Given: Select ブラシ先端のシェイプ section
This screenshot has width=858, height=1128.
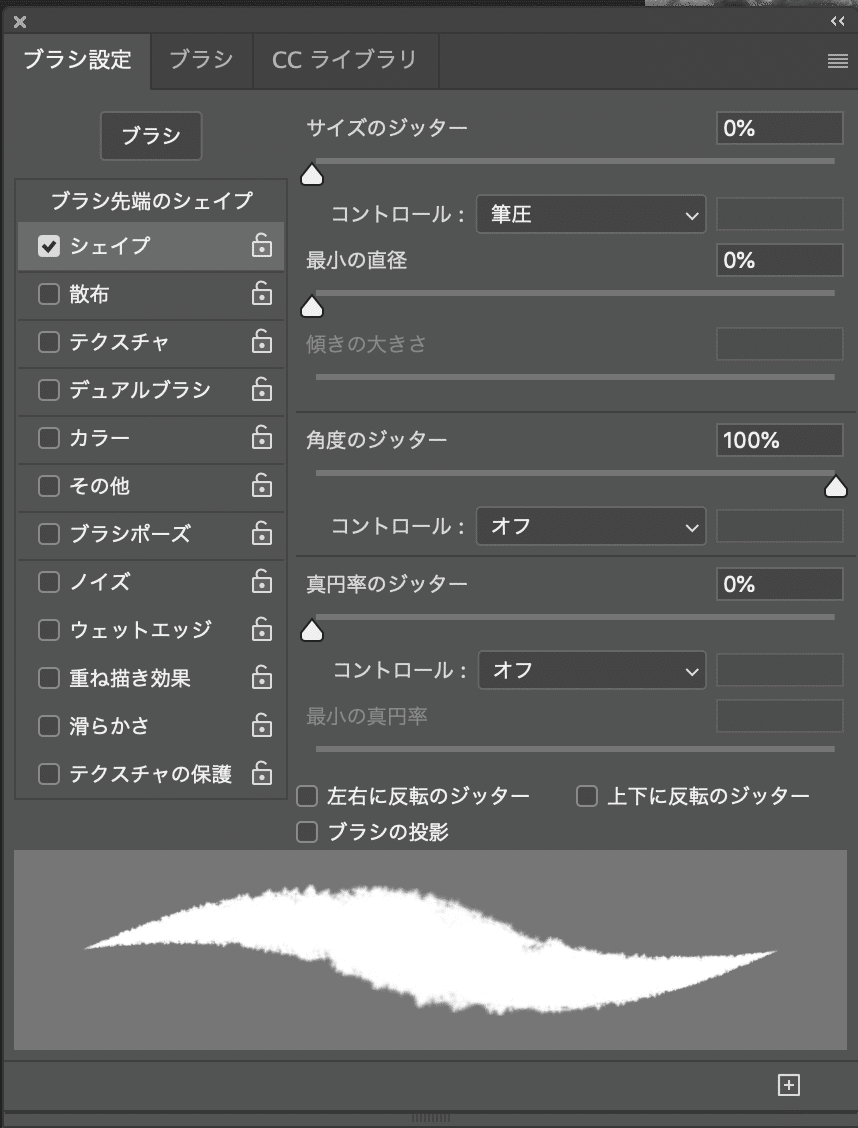Looking at the screenshot, I should pos(151,201).
